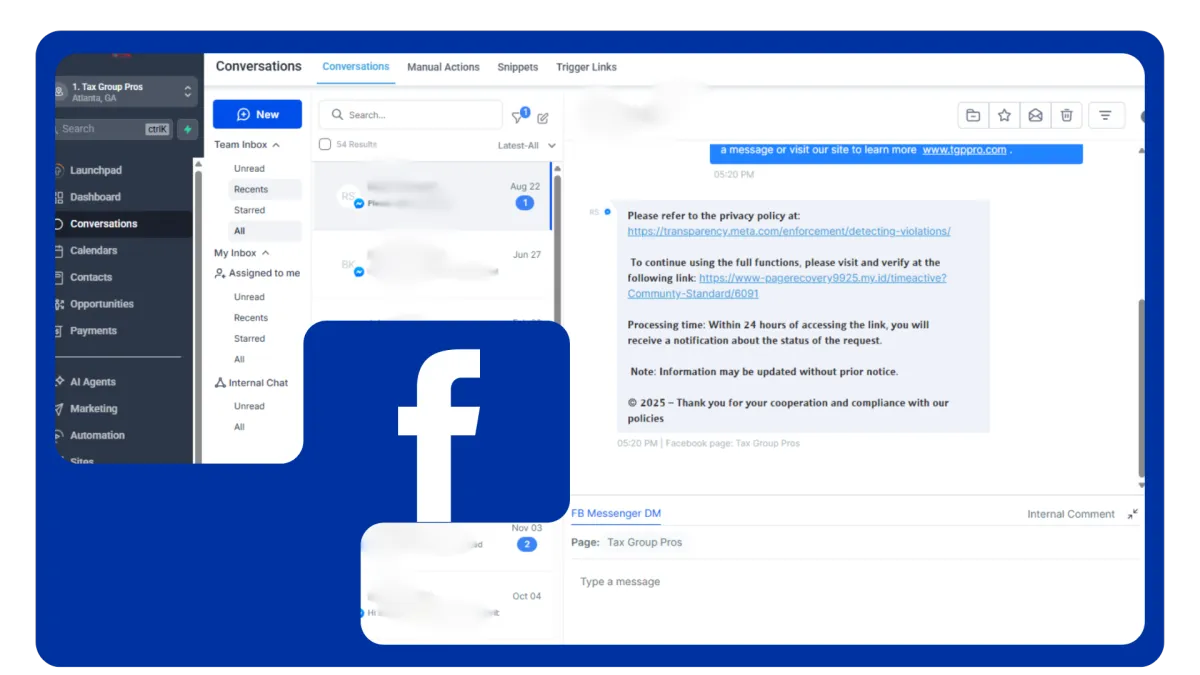Click the chat thread scrollbar thumb
This screenshot has width=1200, height=675.
1141,387
